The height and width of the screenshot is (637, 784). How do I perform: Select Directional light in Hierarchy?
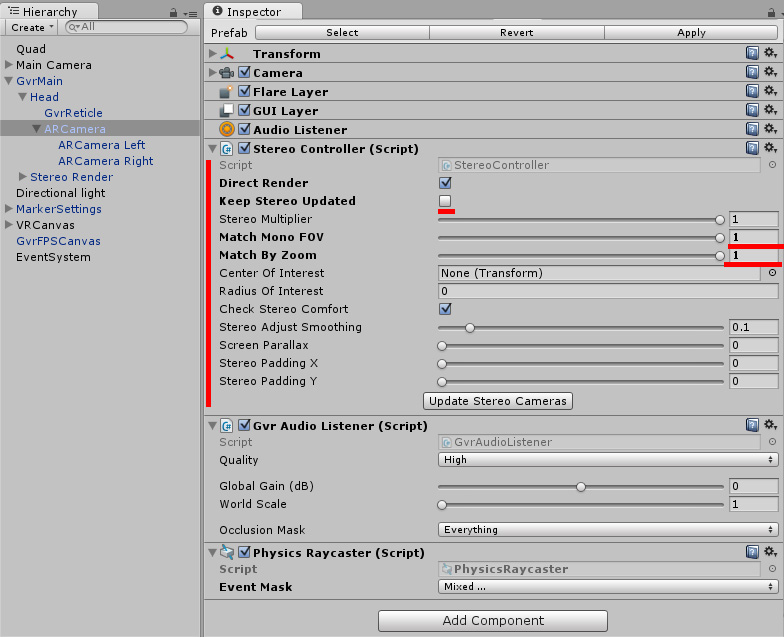pos(60,193)
